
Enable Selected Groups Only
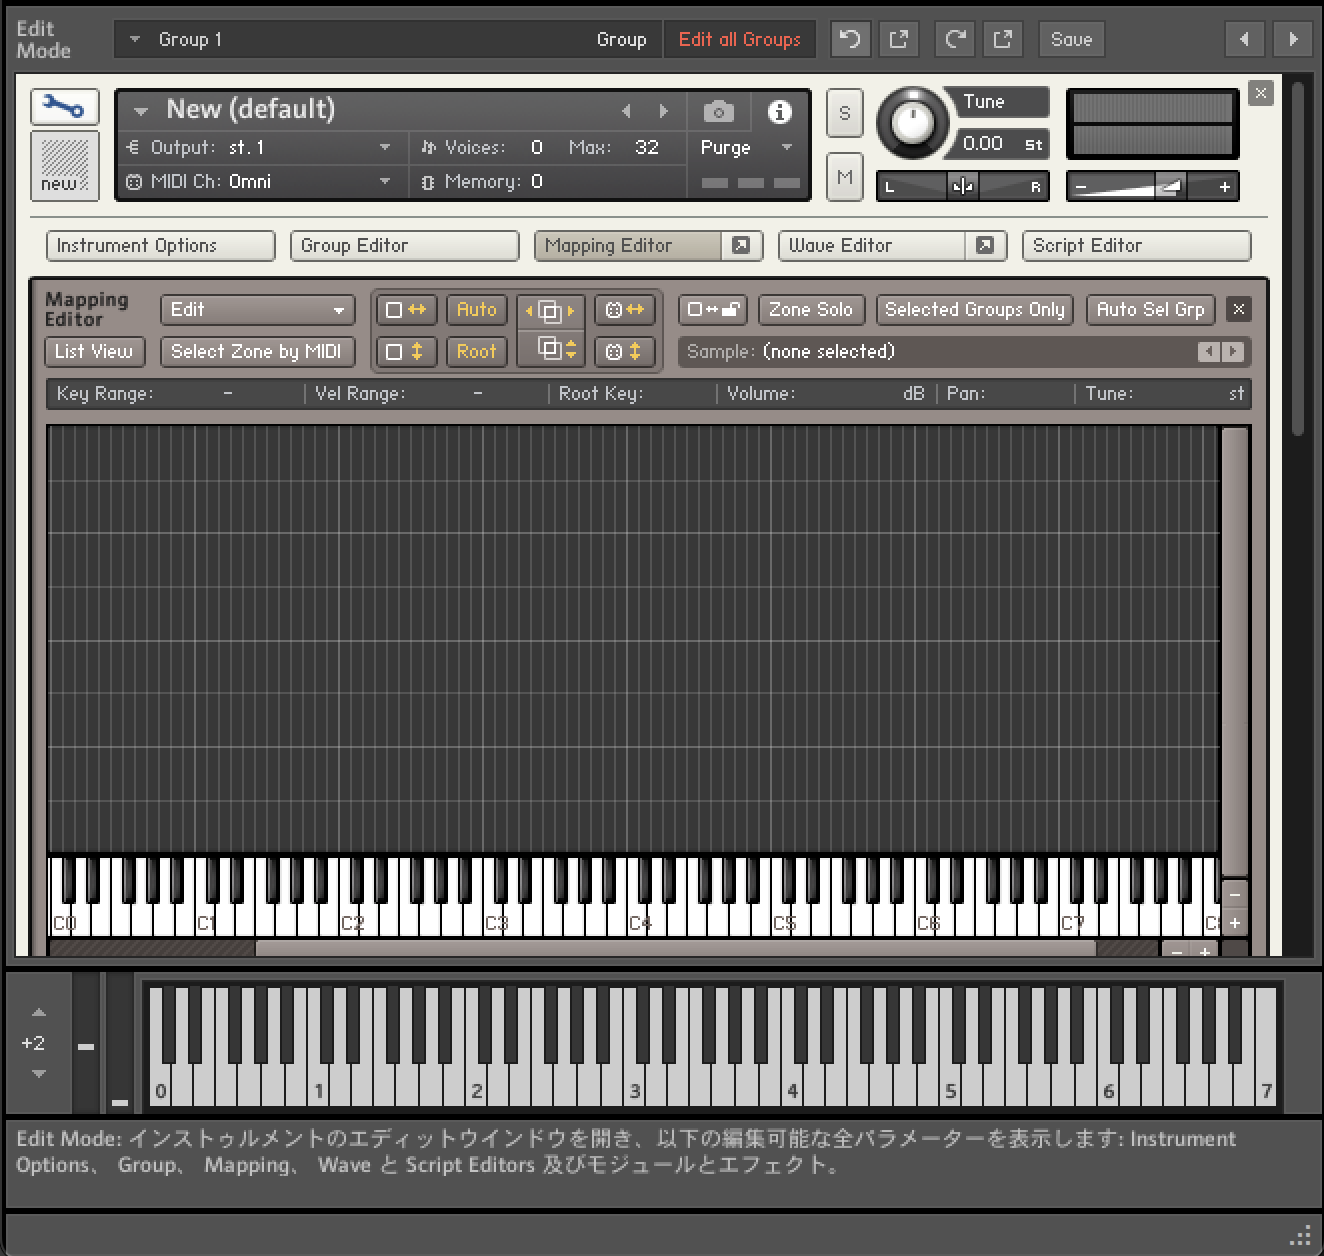pyautogui.click(x=975, y=310)
